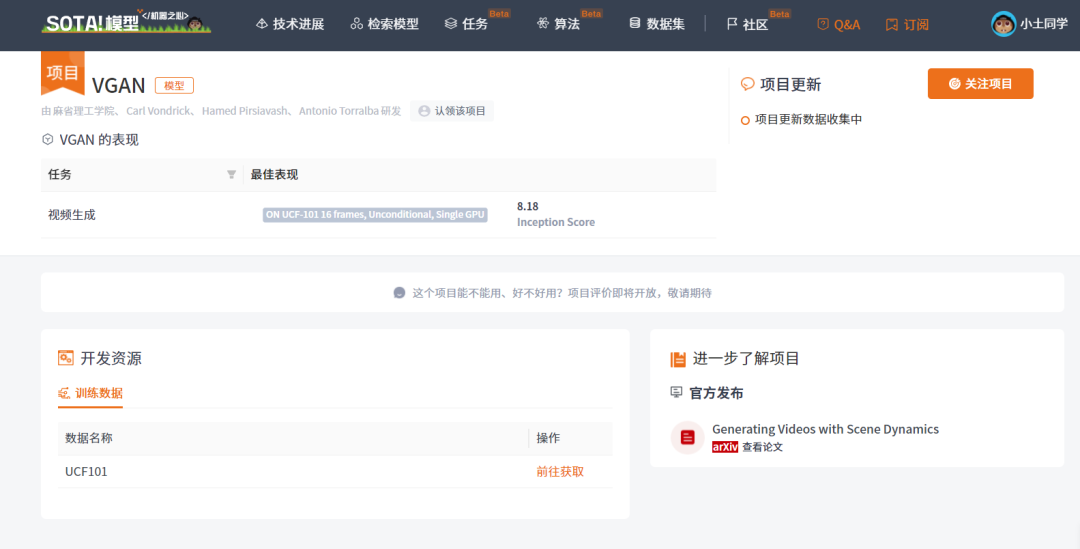This screenshot has width=1080, height=549.
Task: Click the 关注项目 button
Action: [980, 83]
